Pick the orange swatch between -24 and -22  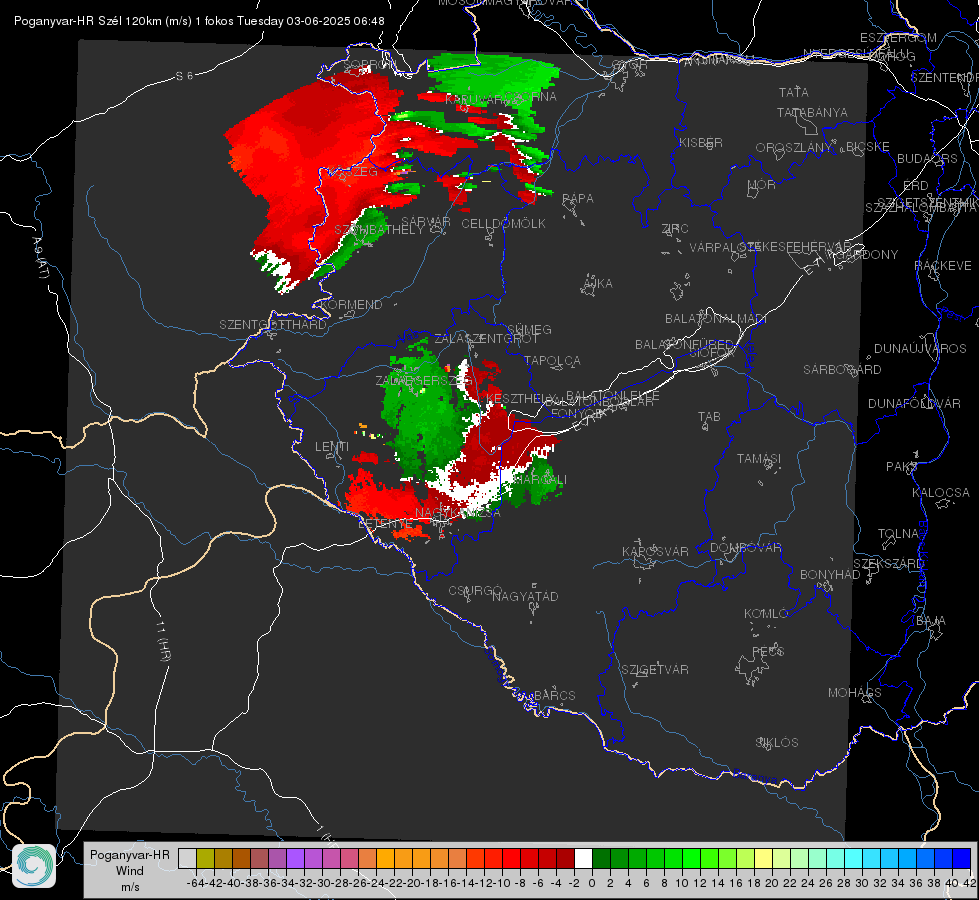[x=385, y=858]
